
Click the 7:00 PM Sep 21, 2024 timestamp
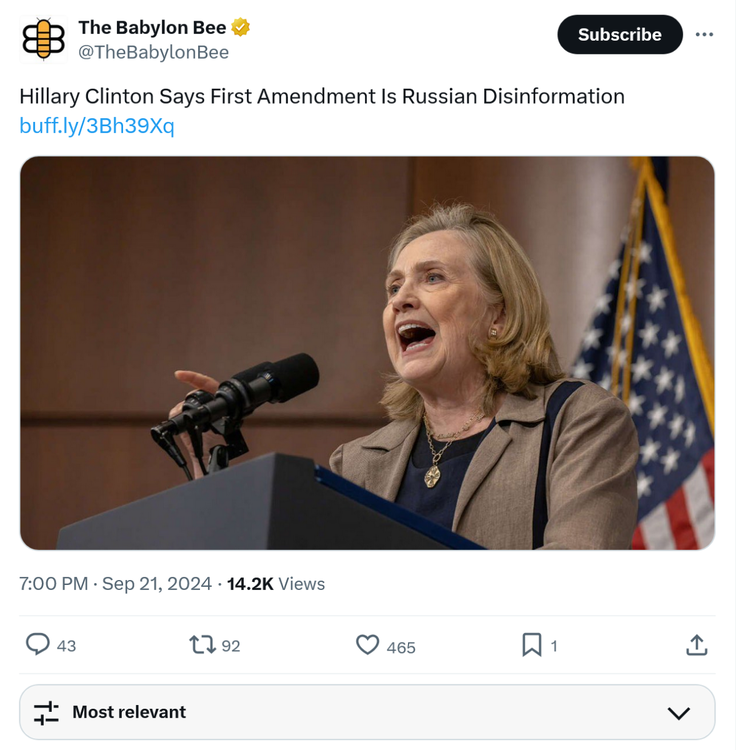click(x=115, y=583)
